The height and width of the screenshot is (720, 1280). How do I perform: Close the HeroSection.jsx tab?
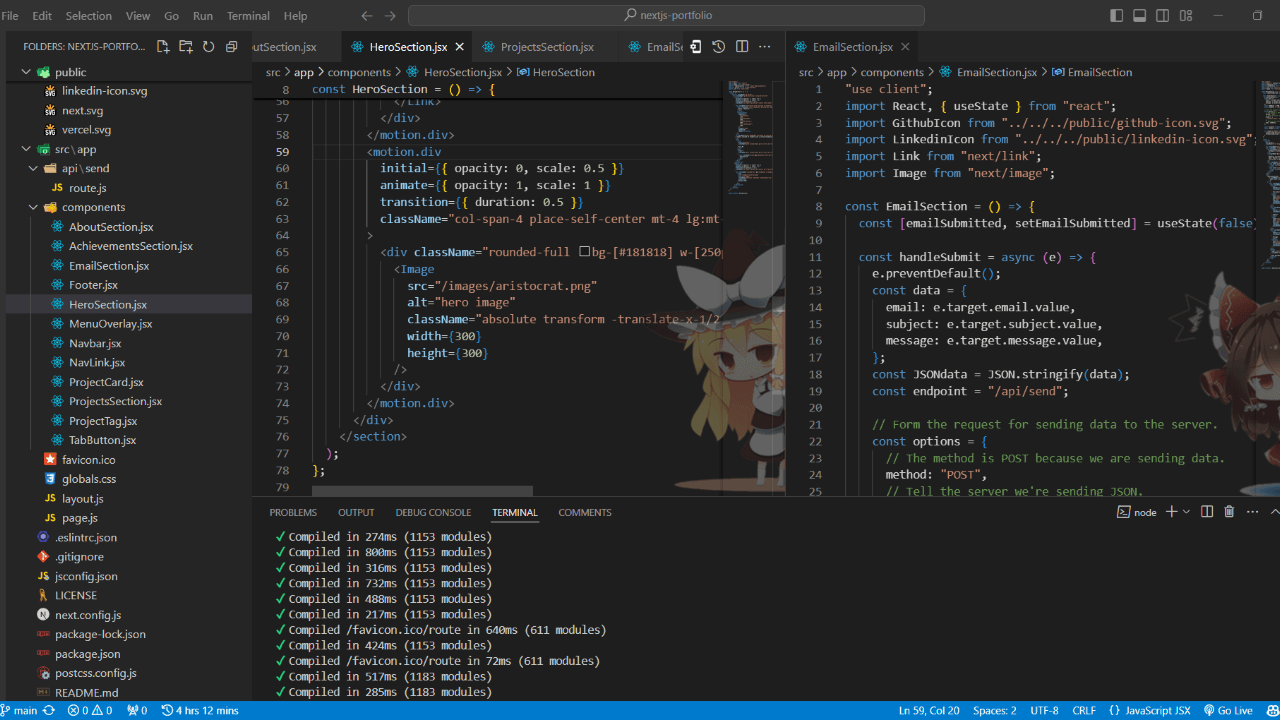460,47
